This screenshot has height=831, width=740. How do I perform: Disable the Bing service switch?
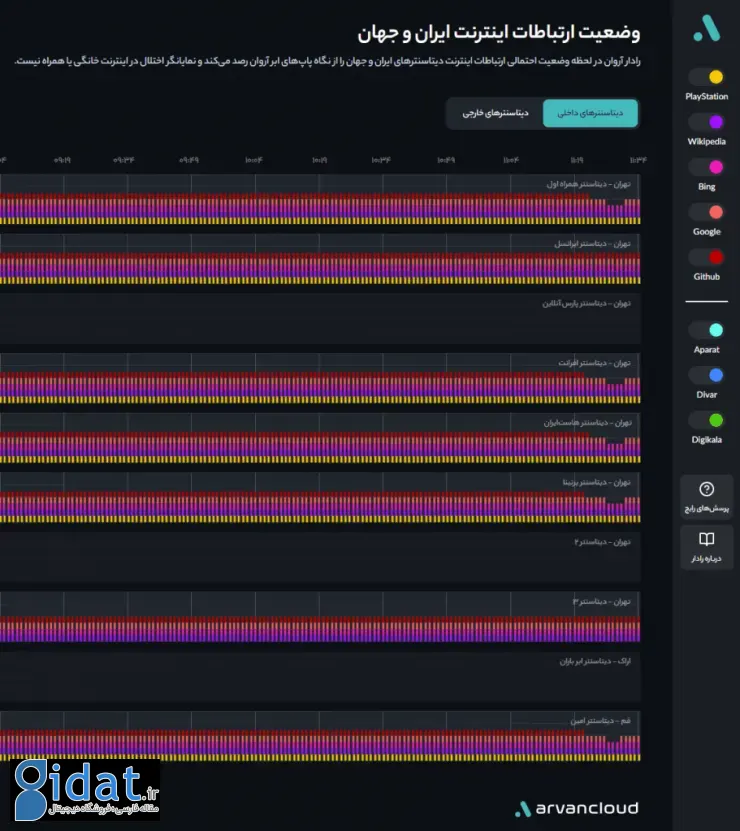707,167
